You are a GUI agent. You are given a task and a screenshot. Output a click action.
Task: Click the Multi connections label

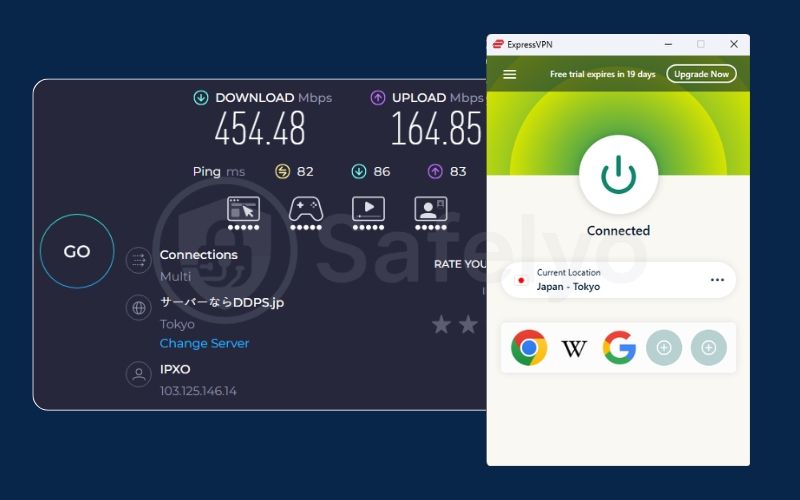pos(175,276)
